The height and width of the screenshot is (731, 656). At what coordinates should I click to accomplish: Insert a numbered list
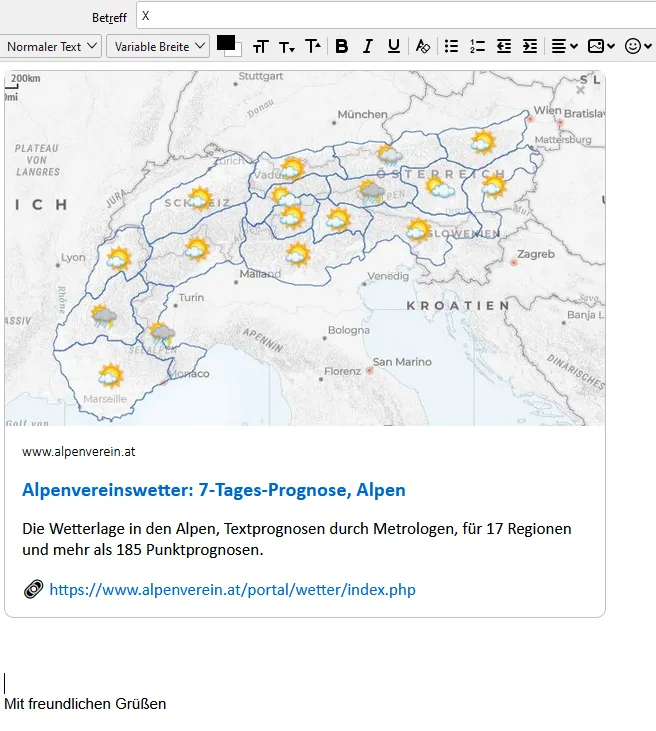tap(477, 46)
